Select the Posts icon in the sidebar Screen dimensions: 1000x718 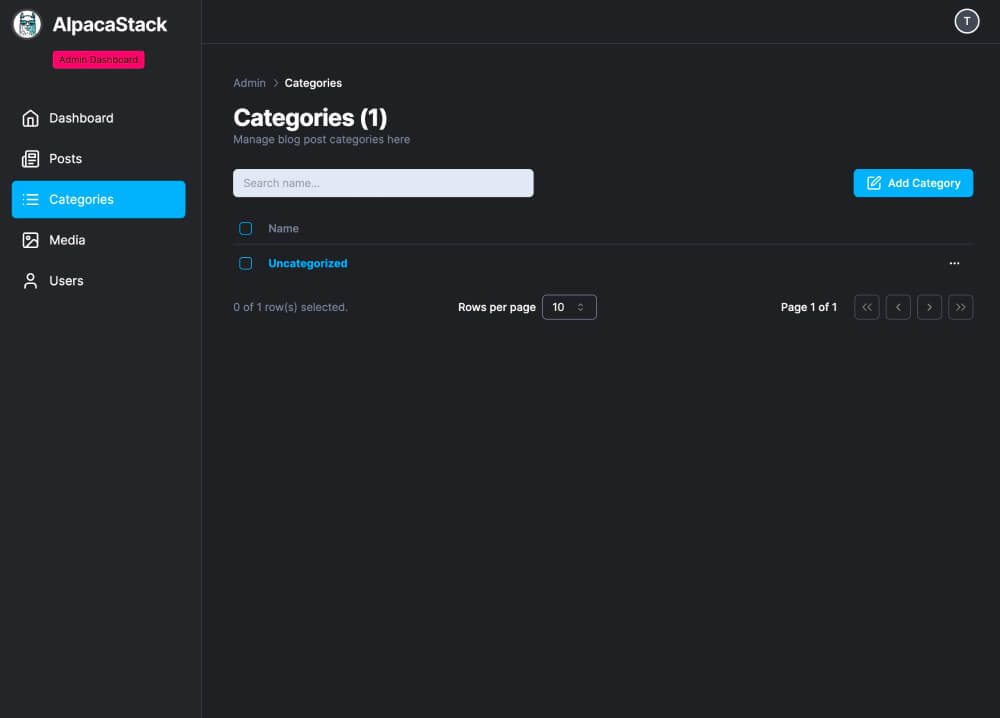click(31, 158)
